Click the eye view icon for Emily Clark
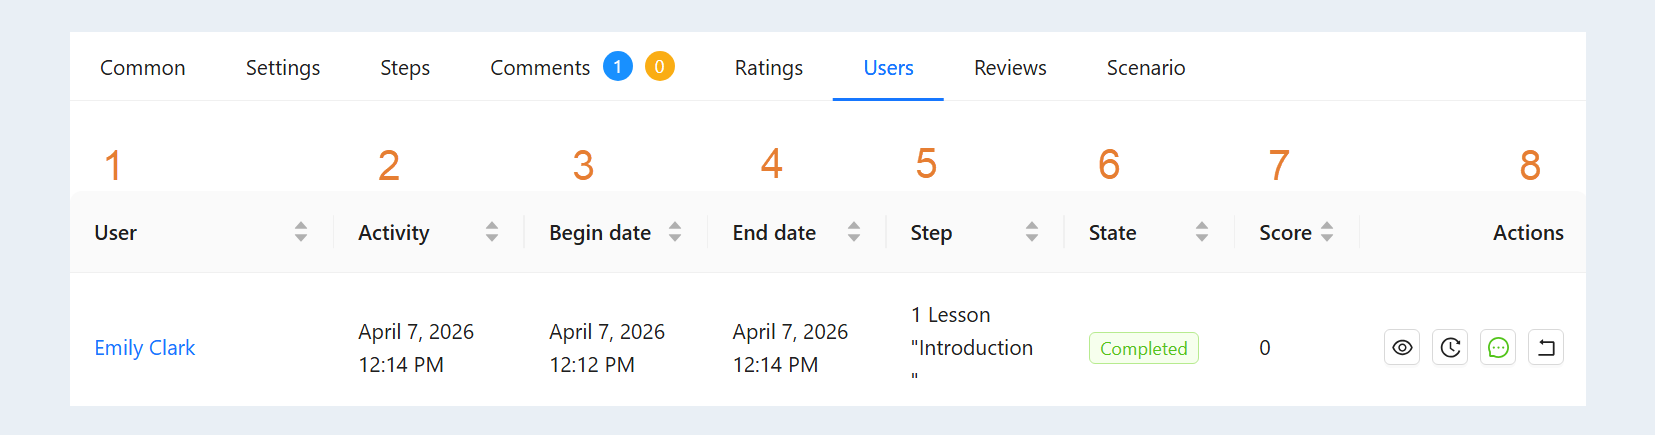This screenshot has height=435, width=1655. [1402, 348]
